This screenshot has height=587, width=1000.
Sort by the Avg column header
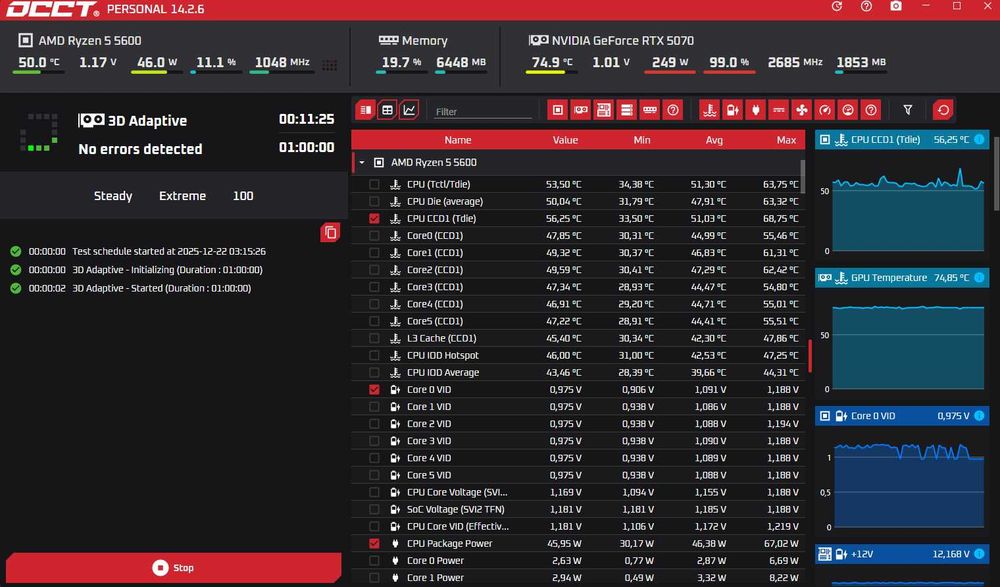click(x=714, y=140)
